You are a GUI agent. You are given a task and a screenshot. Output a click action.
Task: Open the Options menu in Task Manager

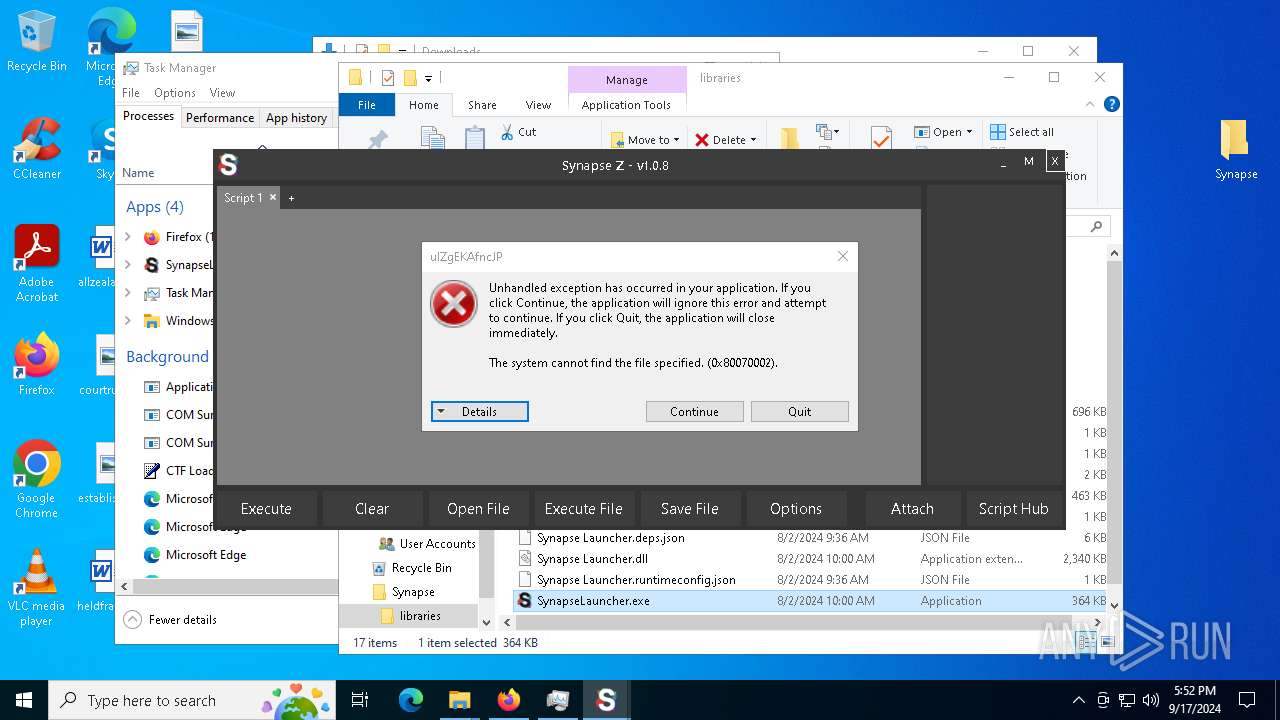pos(175,93)
